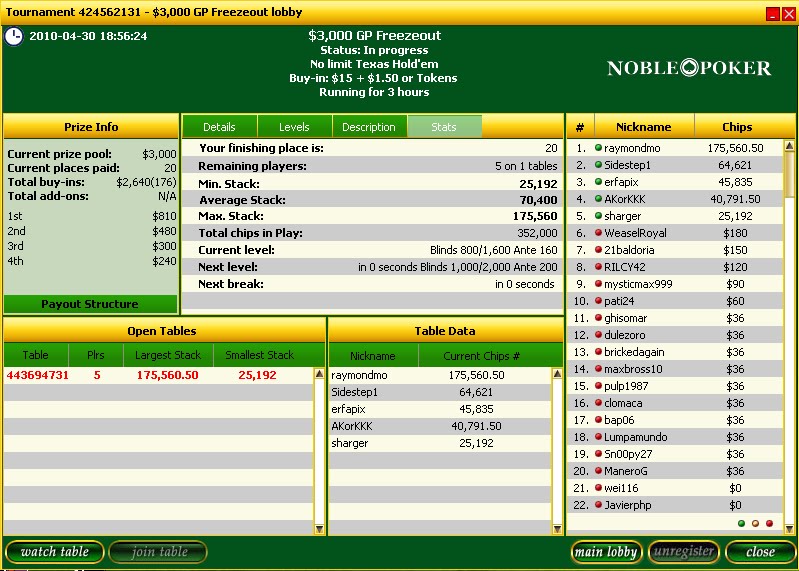This screenshot has width=799, height=571.
Task: Select pati24 in the player list
Action: tap(675, 301)
